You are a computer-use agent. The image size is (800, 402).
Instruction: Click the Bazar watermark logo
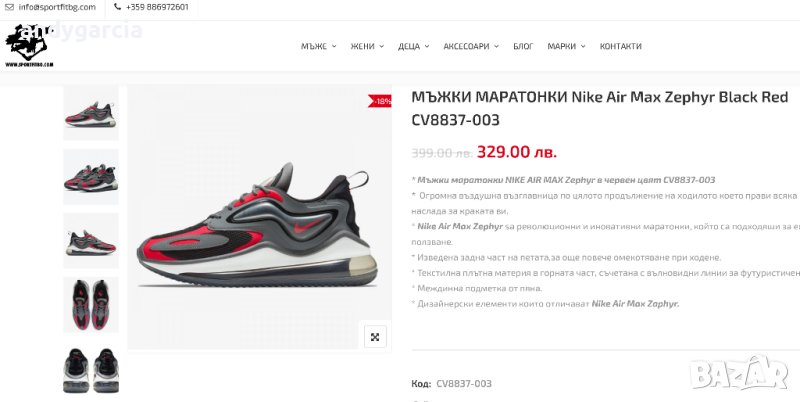click(739, 372)
